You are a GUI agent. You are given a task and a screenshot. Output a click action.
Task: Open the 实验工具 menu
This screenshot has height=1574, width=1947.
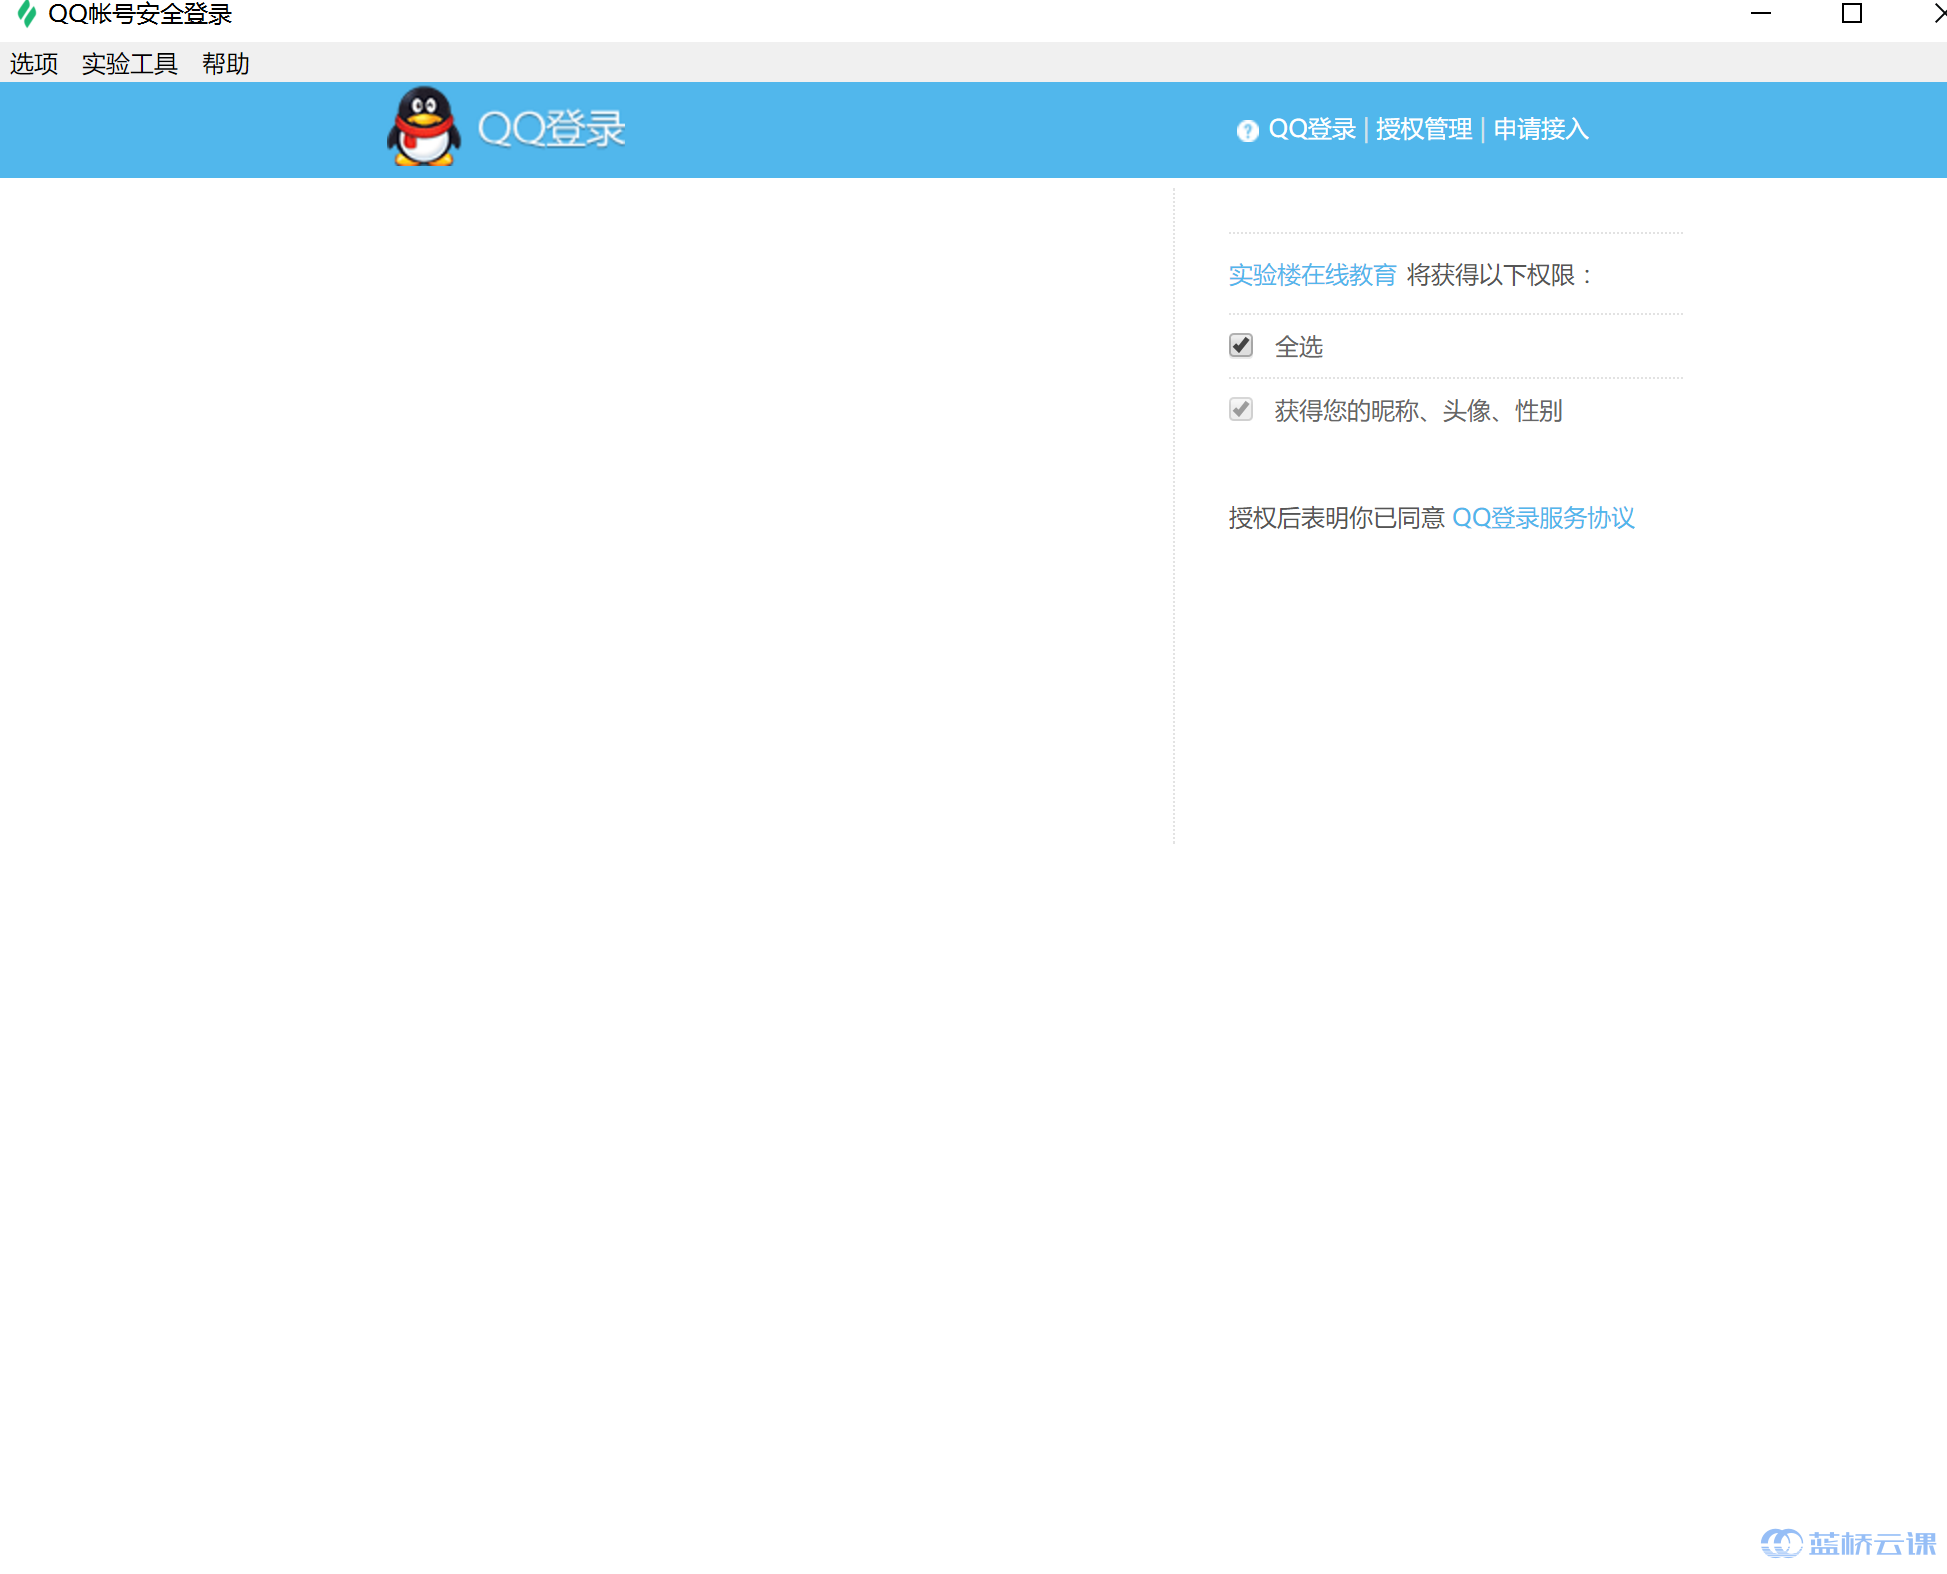pyautogui.click(x=130, y=64)
